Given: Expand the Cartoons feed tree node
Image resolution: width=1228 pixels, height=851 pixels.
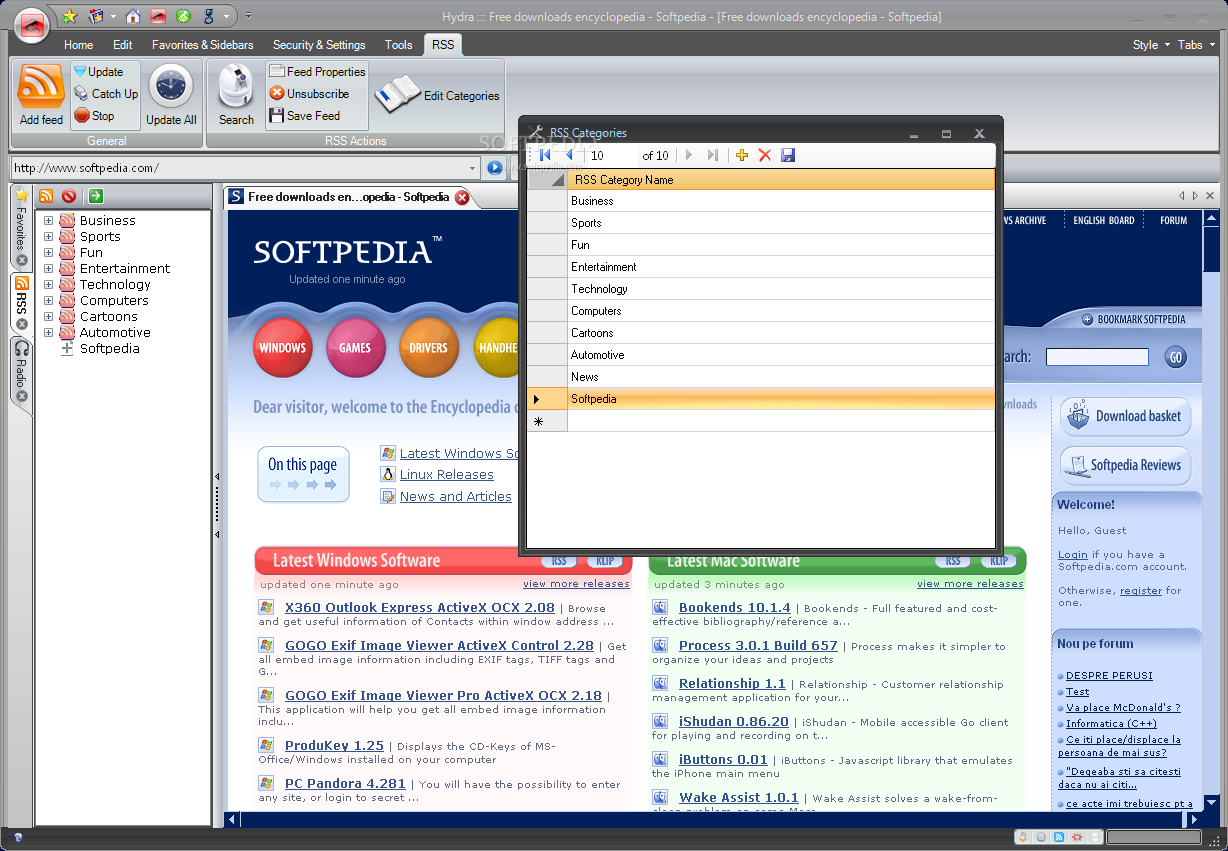Looking at the screenshot, I should 48,317.
